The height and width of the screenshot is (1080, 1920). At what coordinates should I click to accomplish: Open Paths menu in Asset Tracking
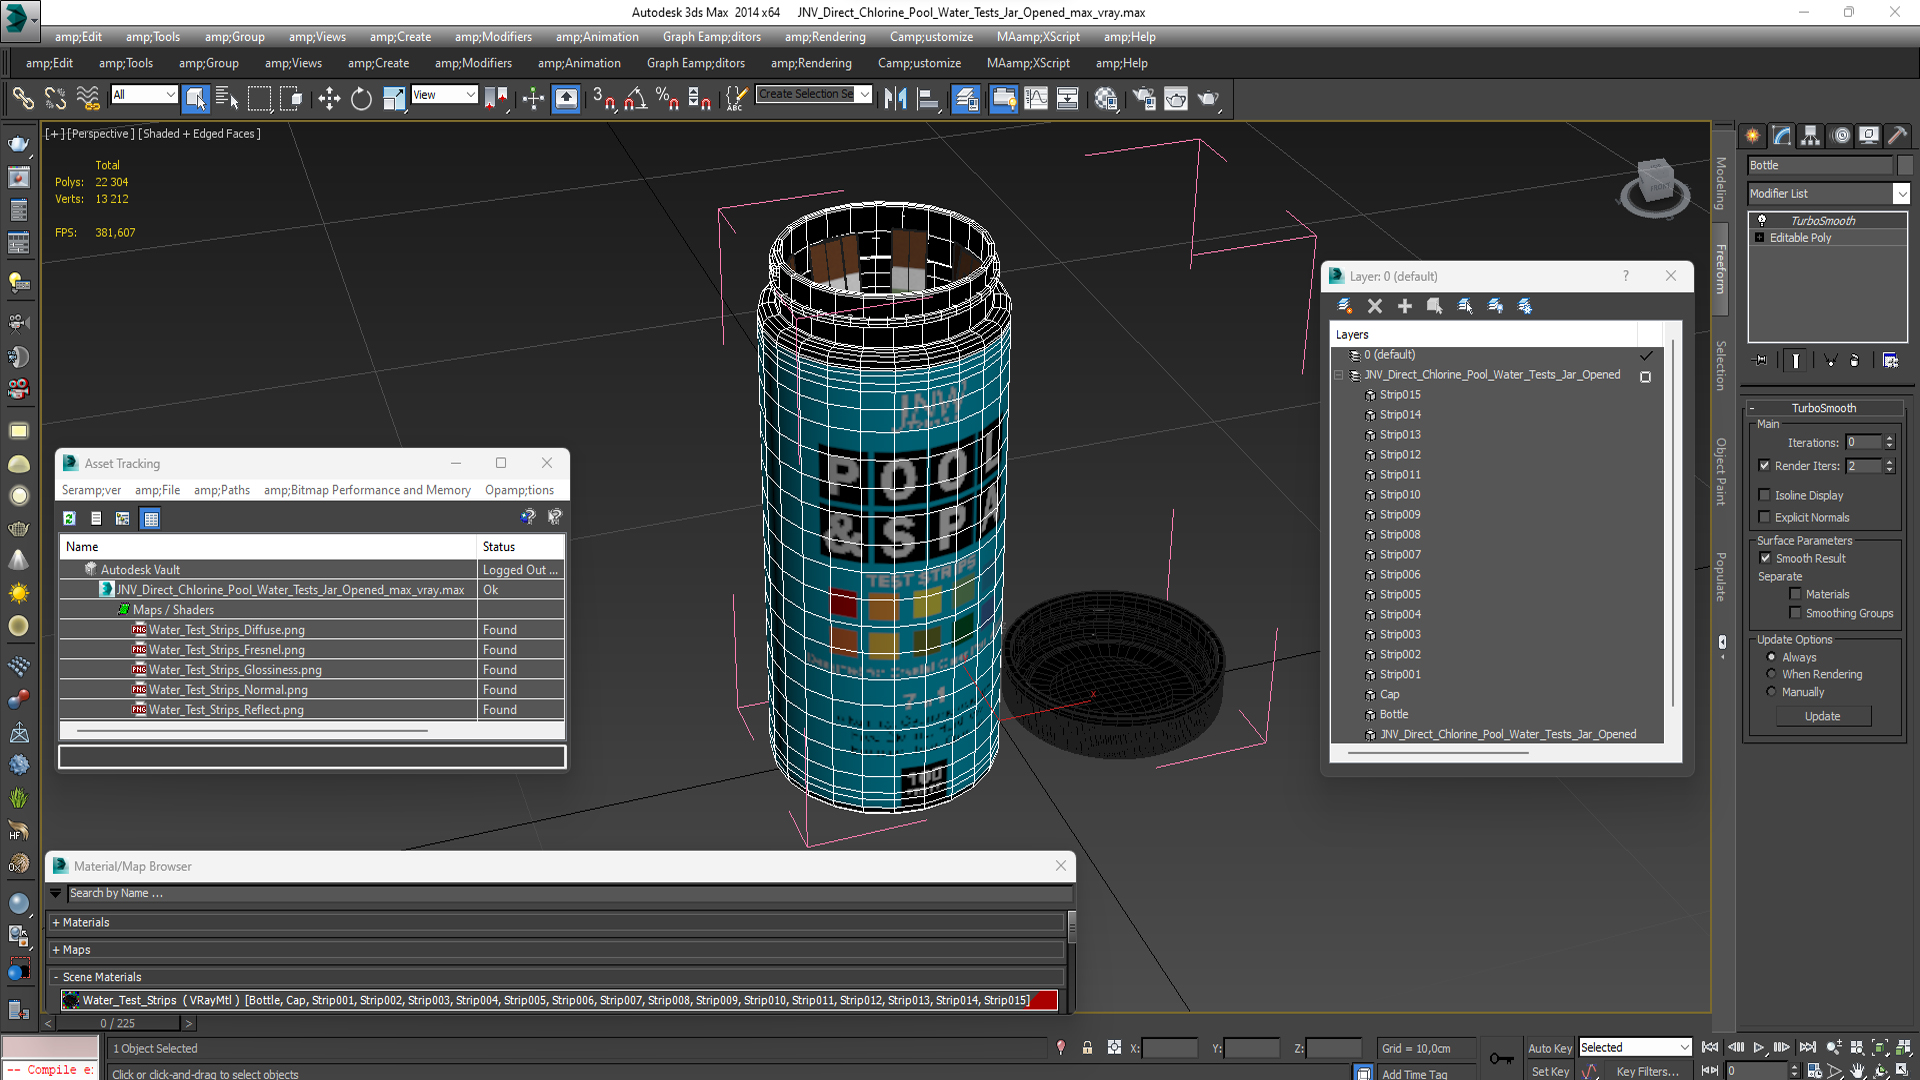[x=222, y=490]
